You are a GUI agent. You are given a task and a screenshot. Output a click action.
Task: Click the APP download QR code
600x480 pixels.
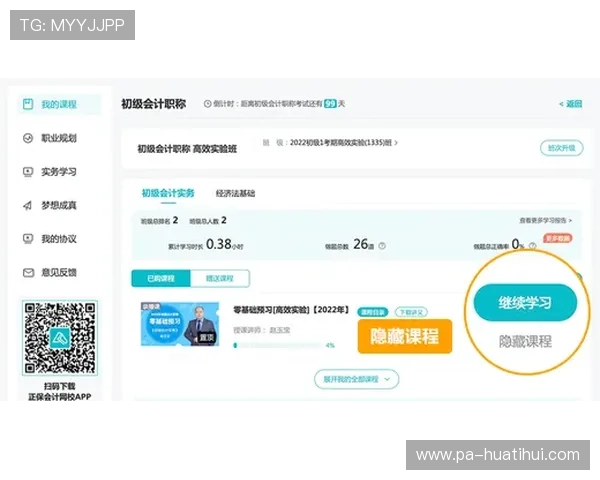(60, 338)
